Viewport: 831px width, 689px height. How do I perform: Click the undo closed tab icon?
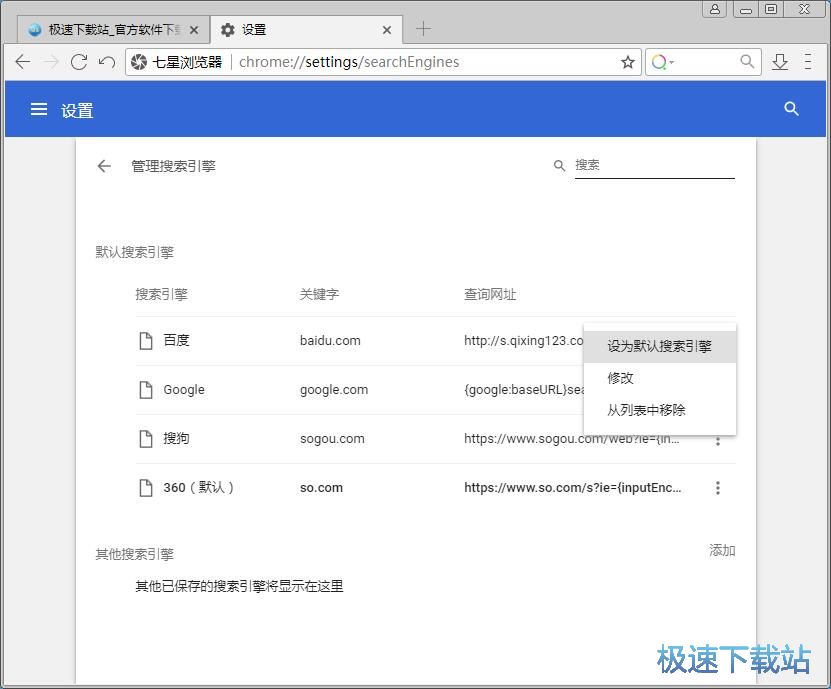pos(107,62)
